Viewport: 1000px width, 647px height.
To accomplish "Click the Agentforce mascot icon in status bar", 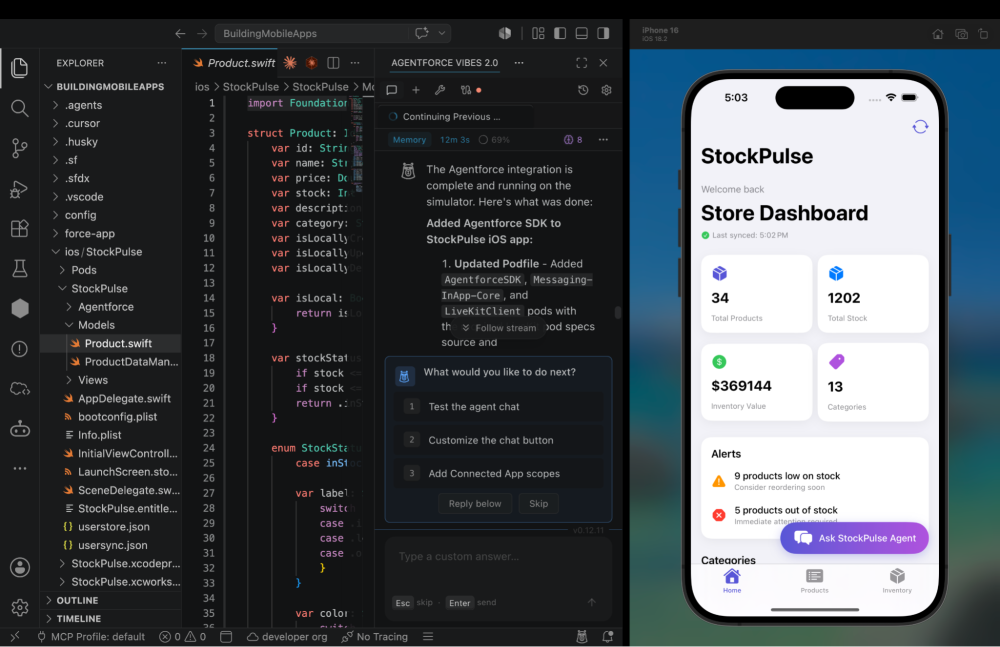I will tap(582, 636).
